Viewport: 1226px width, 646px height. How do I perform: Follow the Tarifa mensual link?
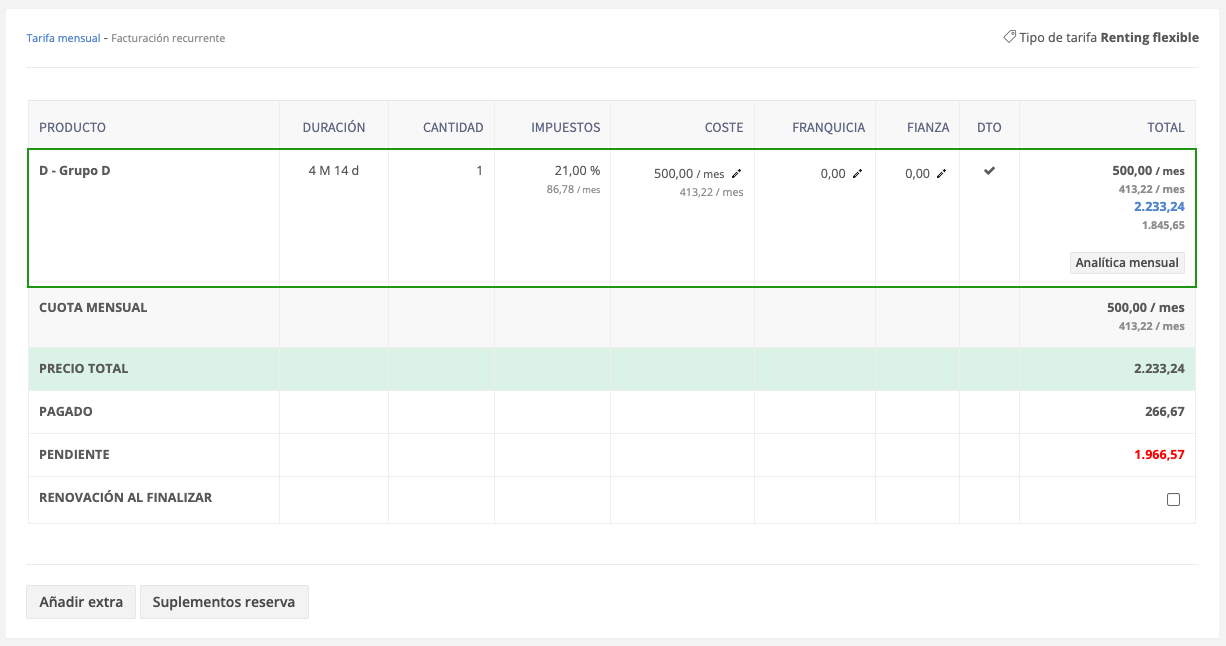(x=63, y=38)
